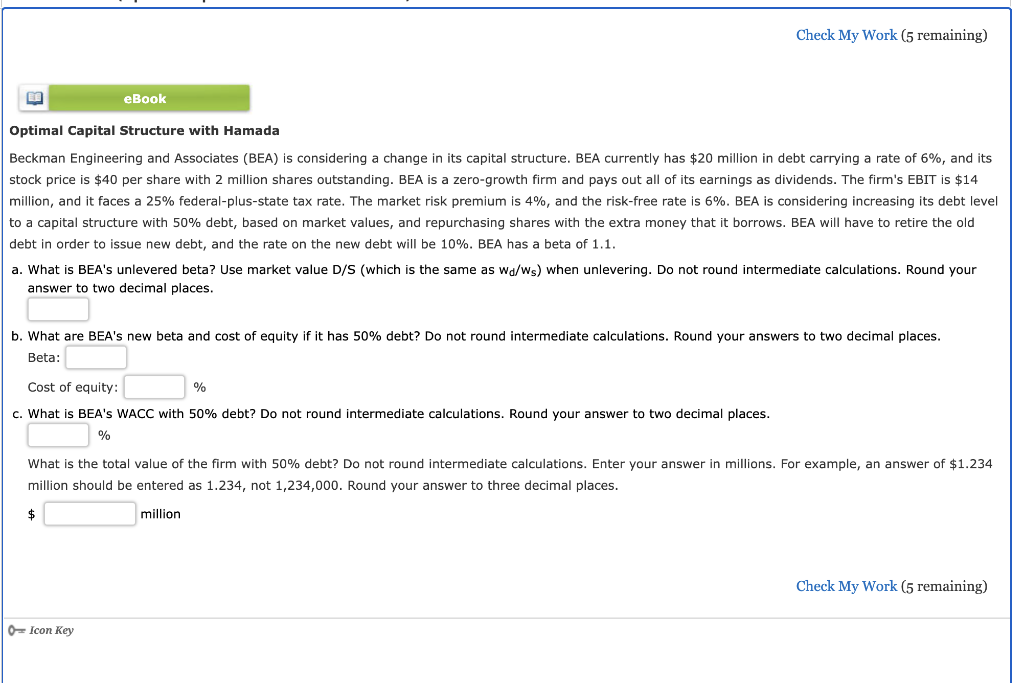Select the Beta input field in part b

[95, 357]
